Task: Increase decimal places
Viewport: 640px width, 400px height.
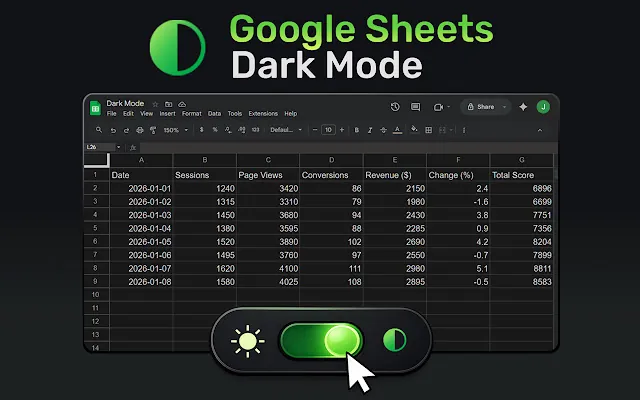Action: tap(242, 130)
